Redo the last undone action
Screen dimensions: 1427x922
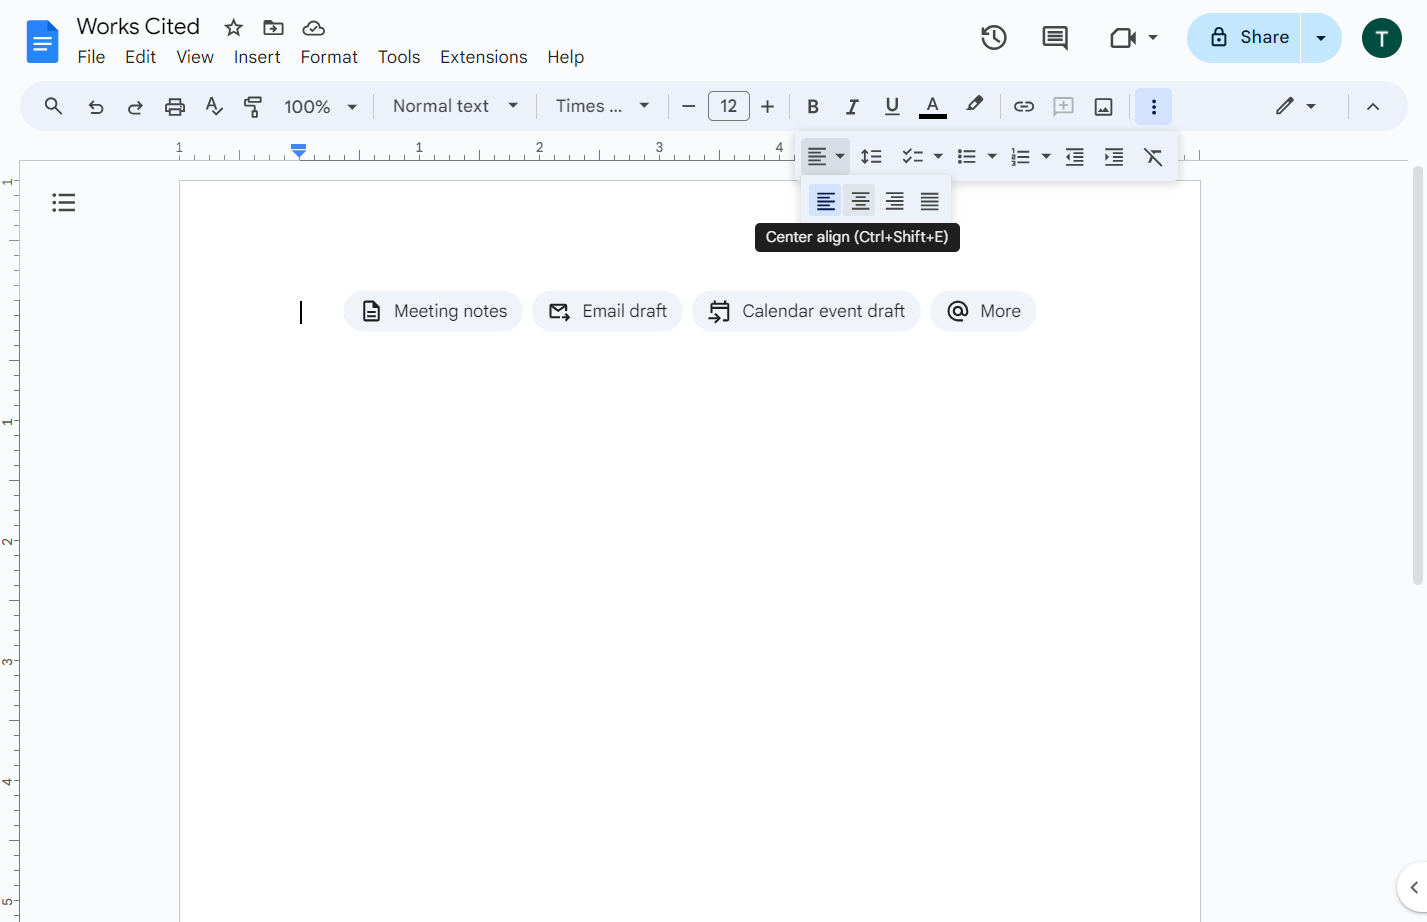coord(135,106)
